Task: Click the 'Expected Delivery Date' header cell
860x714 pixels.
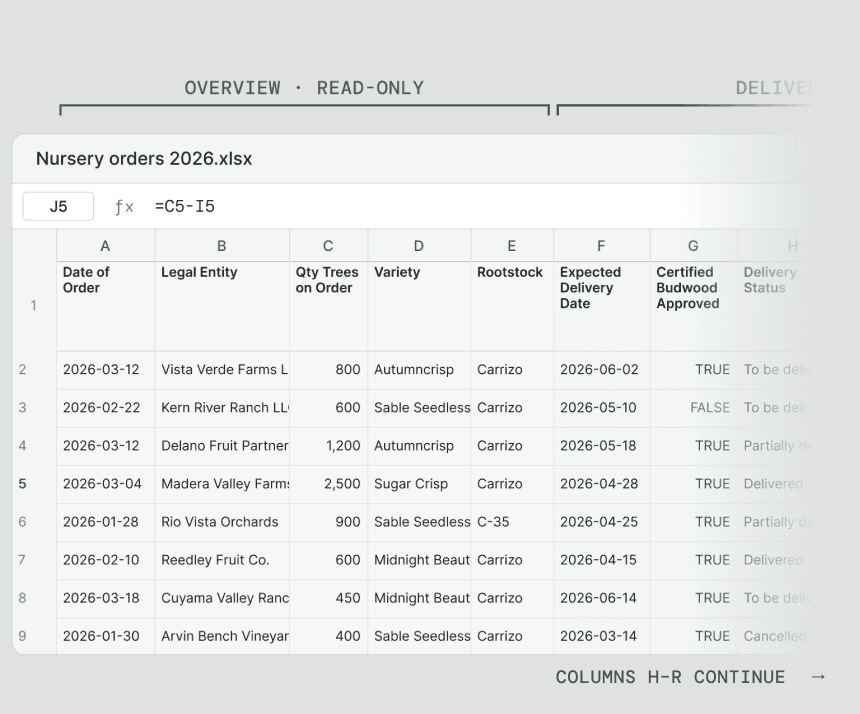Action: coord(602,306)
